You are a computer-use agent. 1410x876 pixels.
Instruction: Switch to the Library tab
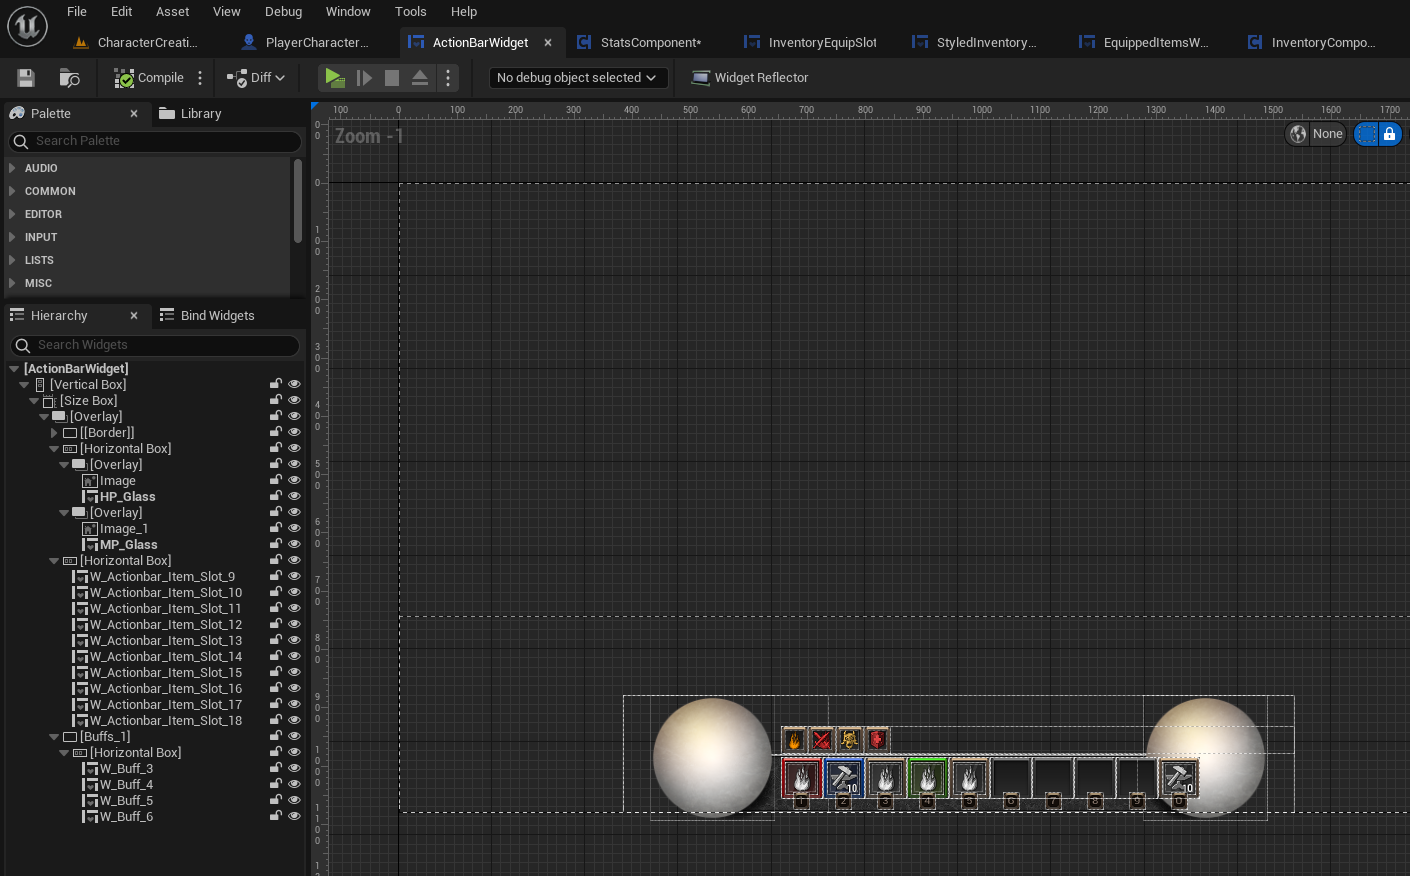pyautogui.click(x=190, y=114)
